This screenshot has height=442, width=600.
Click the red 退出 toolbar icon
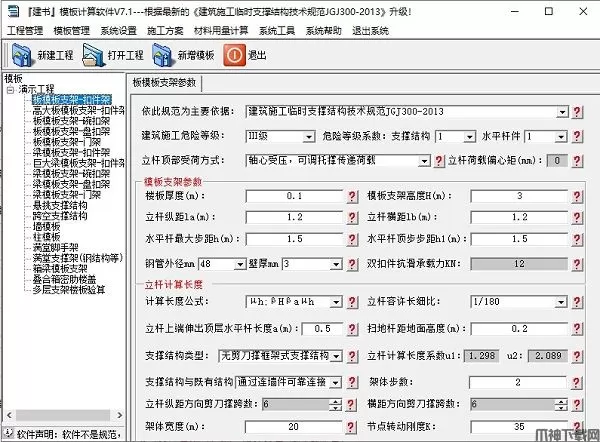234,55
